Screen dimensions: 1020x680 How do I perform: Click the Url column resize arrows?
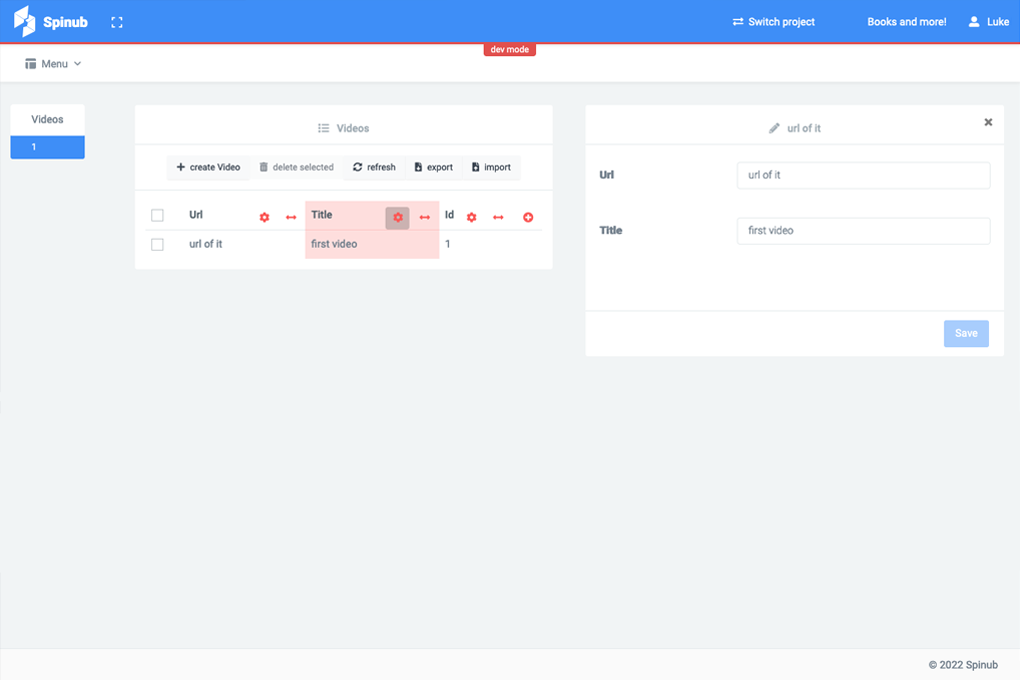[291, 217]
